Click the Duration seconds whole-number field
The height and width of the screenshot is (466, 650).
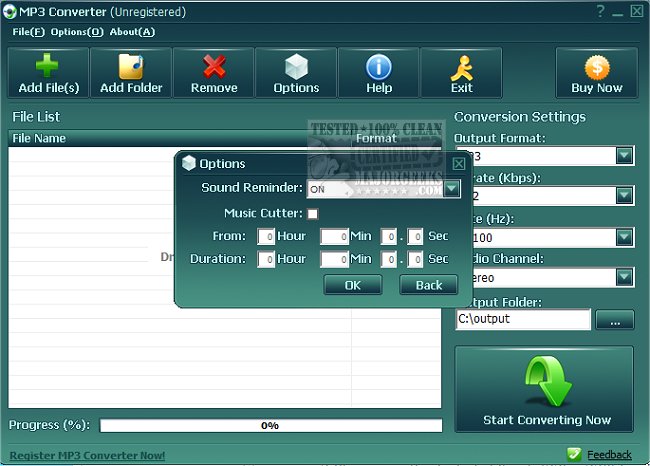coord(388,259)
